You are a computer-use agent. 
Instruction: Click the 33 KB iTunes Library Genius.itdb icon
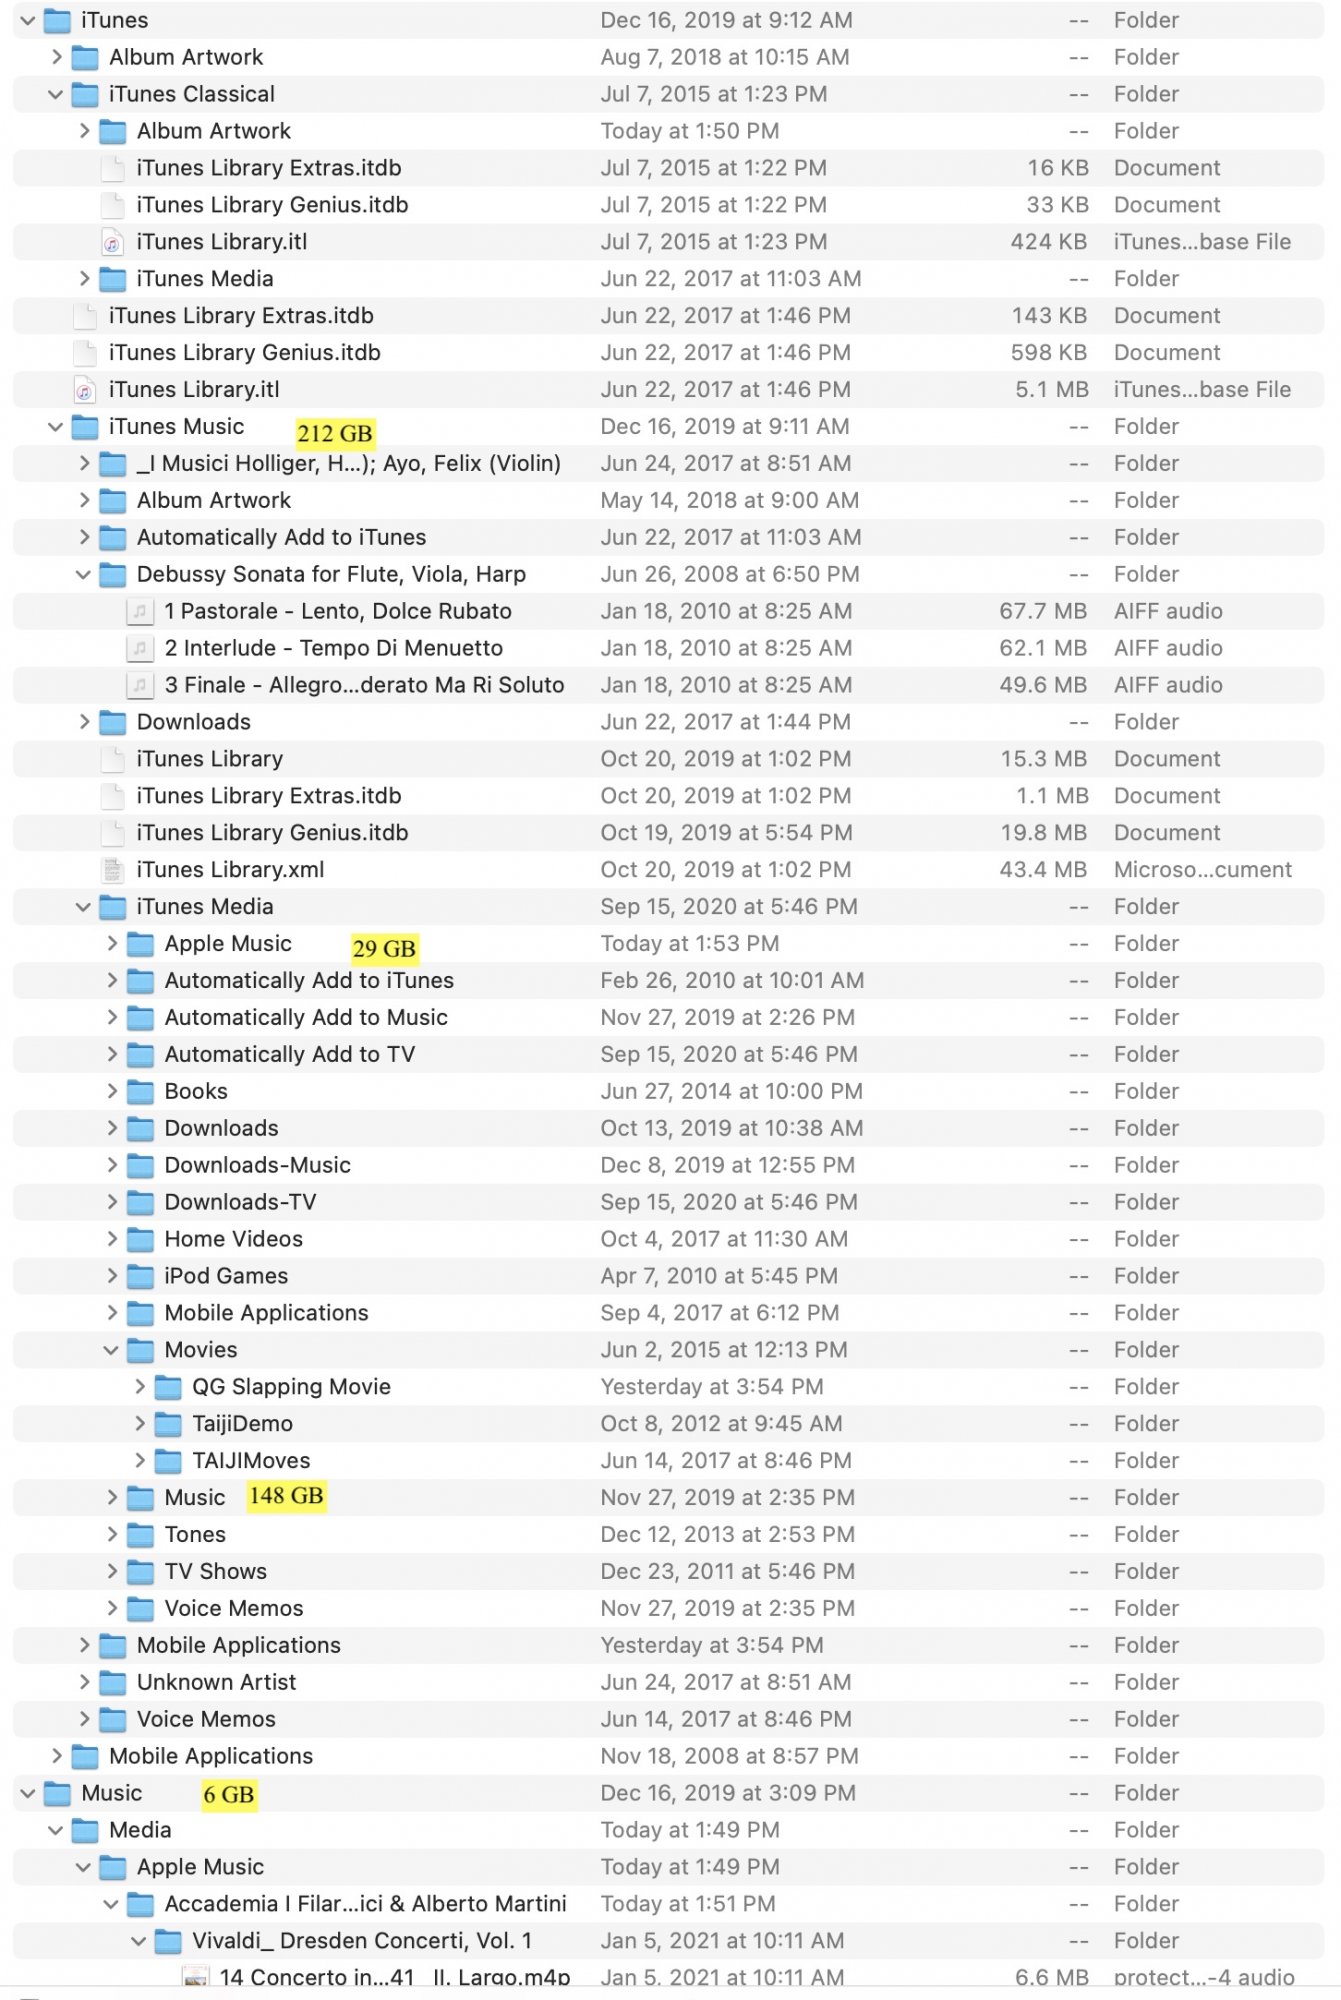tap(113, 205)
